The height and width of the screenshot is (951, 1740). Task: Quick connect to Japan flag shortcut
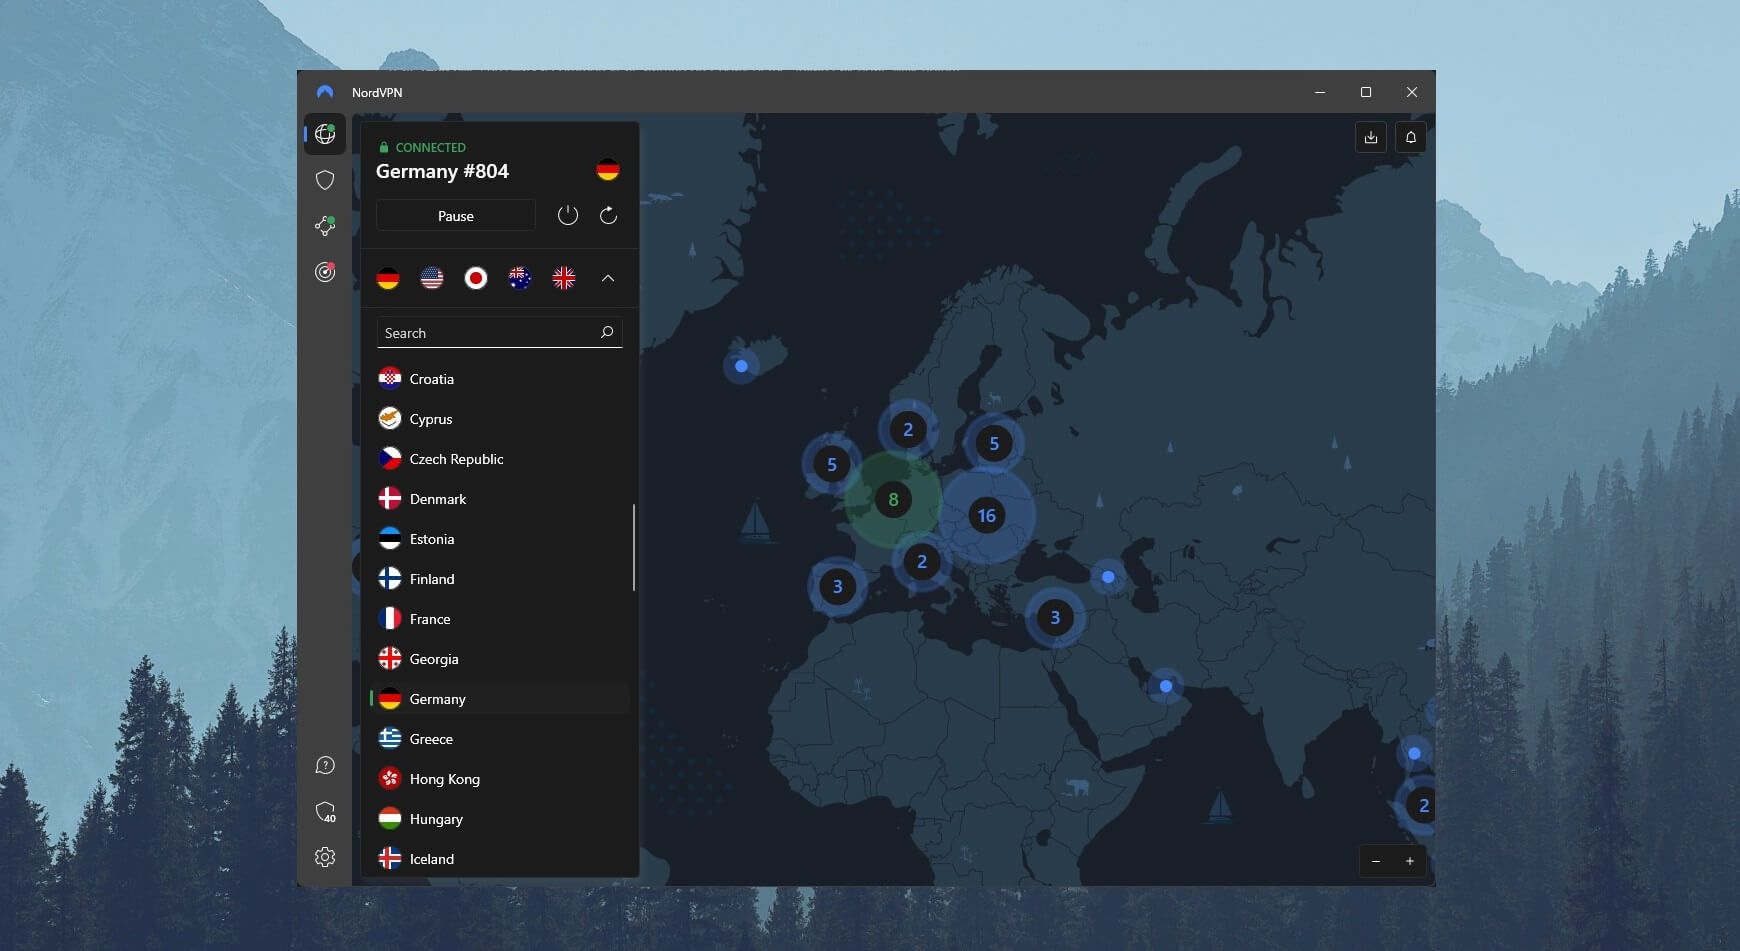(476, 278)
